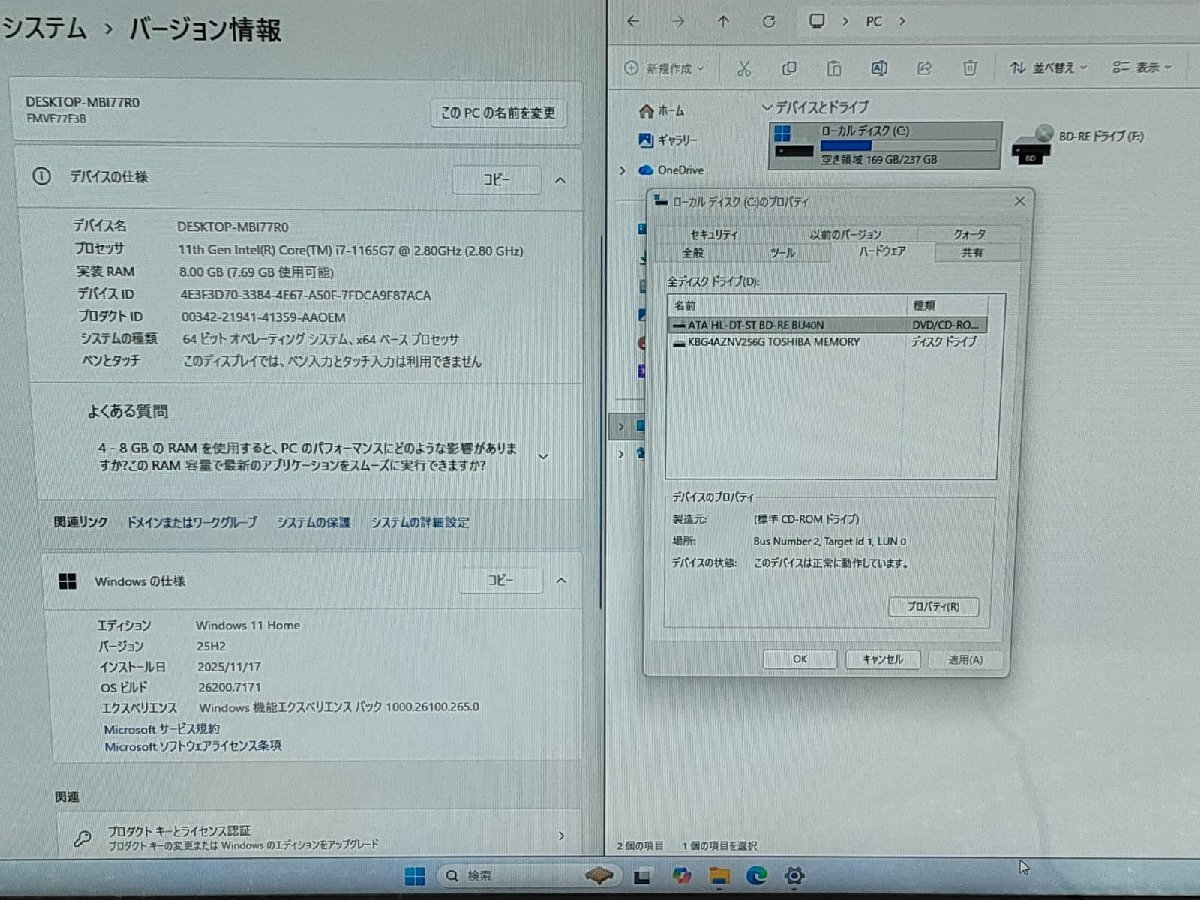Screen dimensions: 1200x900
Task: Open 並べ替え sort dropdown
Action: point(1047,68)
